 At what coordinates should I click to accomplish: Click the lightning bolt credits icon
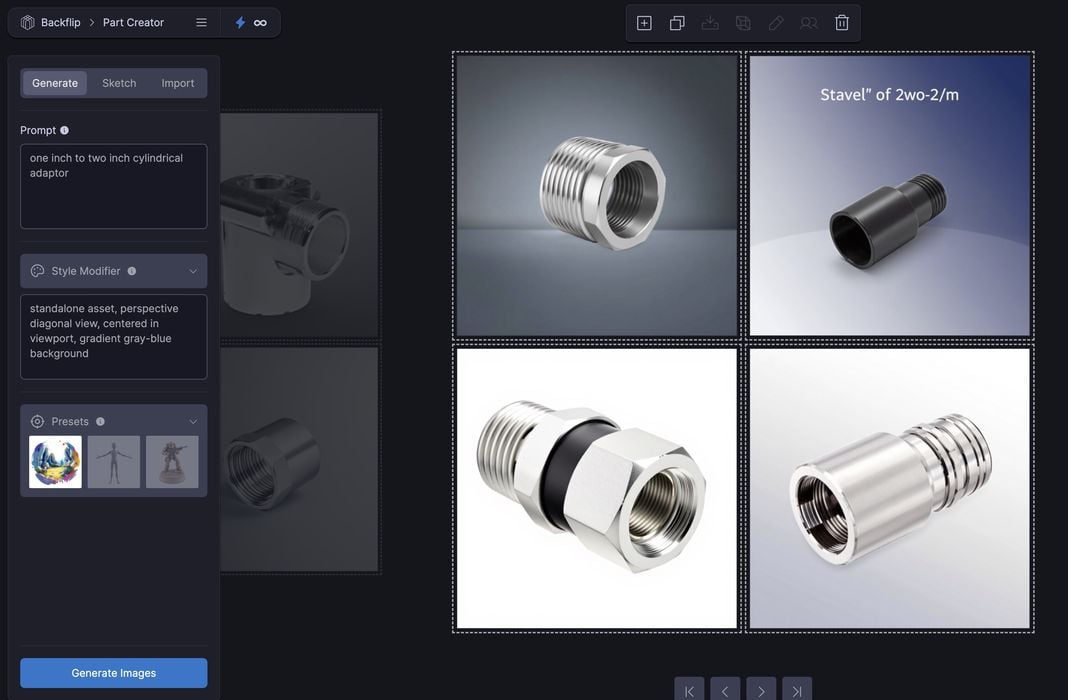tap(240, 22)
